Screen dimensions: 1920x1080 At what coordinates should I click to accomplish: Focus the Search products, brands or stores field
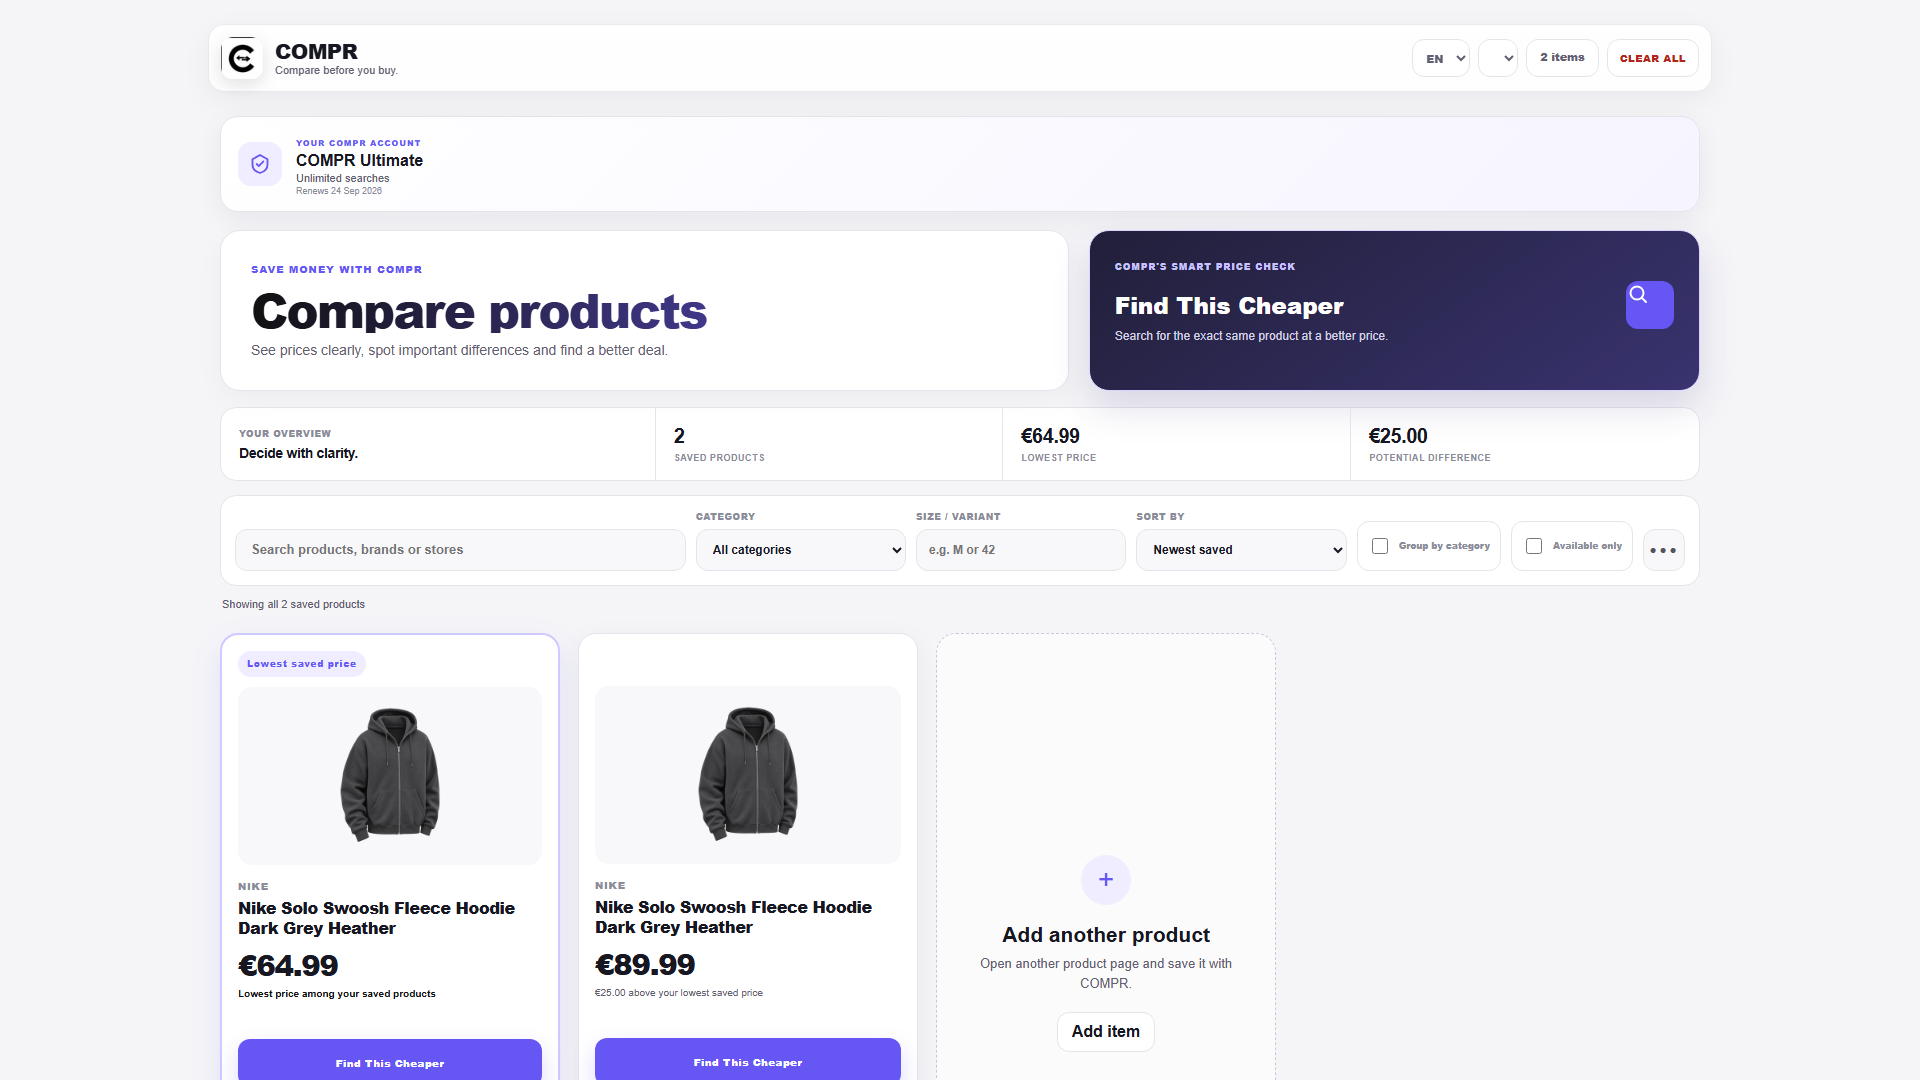pos(460,550)
